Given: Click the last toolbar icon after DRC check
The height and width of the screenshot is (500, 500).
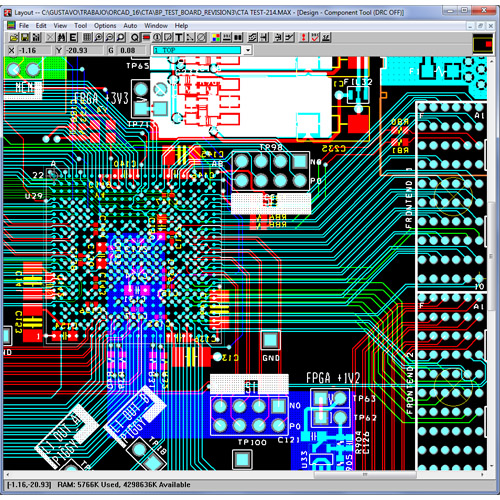Looking at the screenshot, I should tap(326, 38).
